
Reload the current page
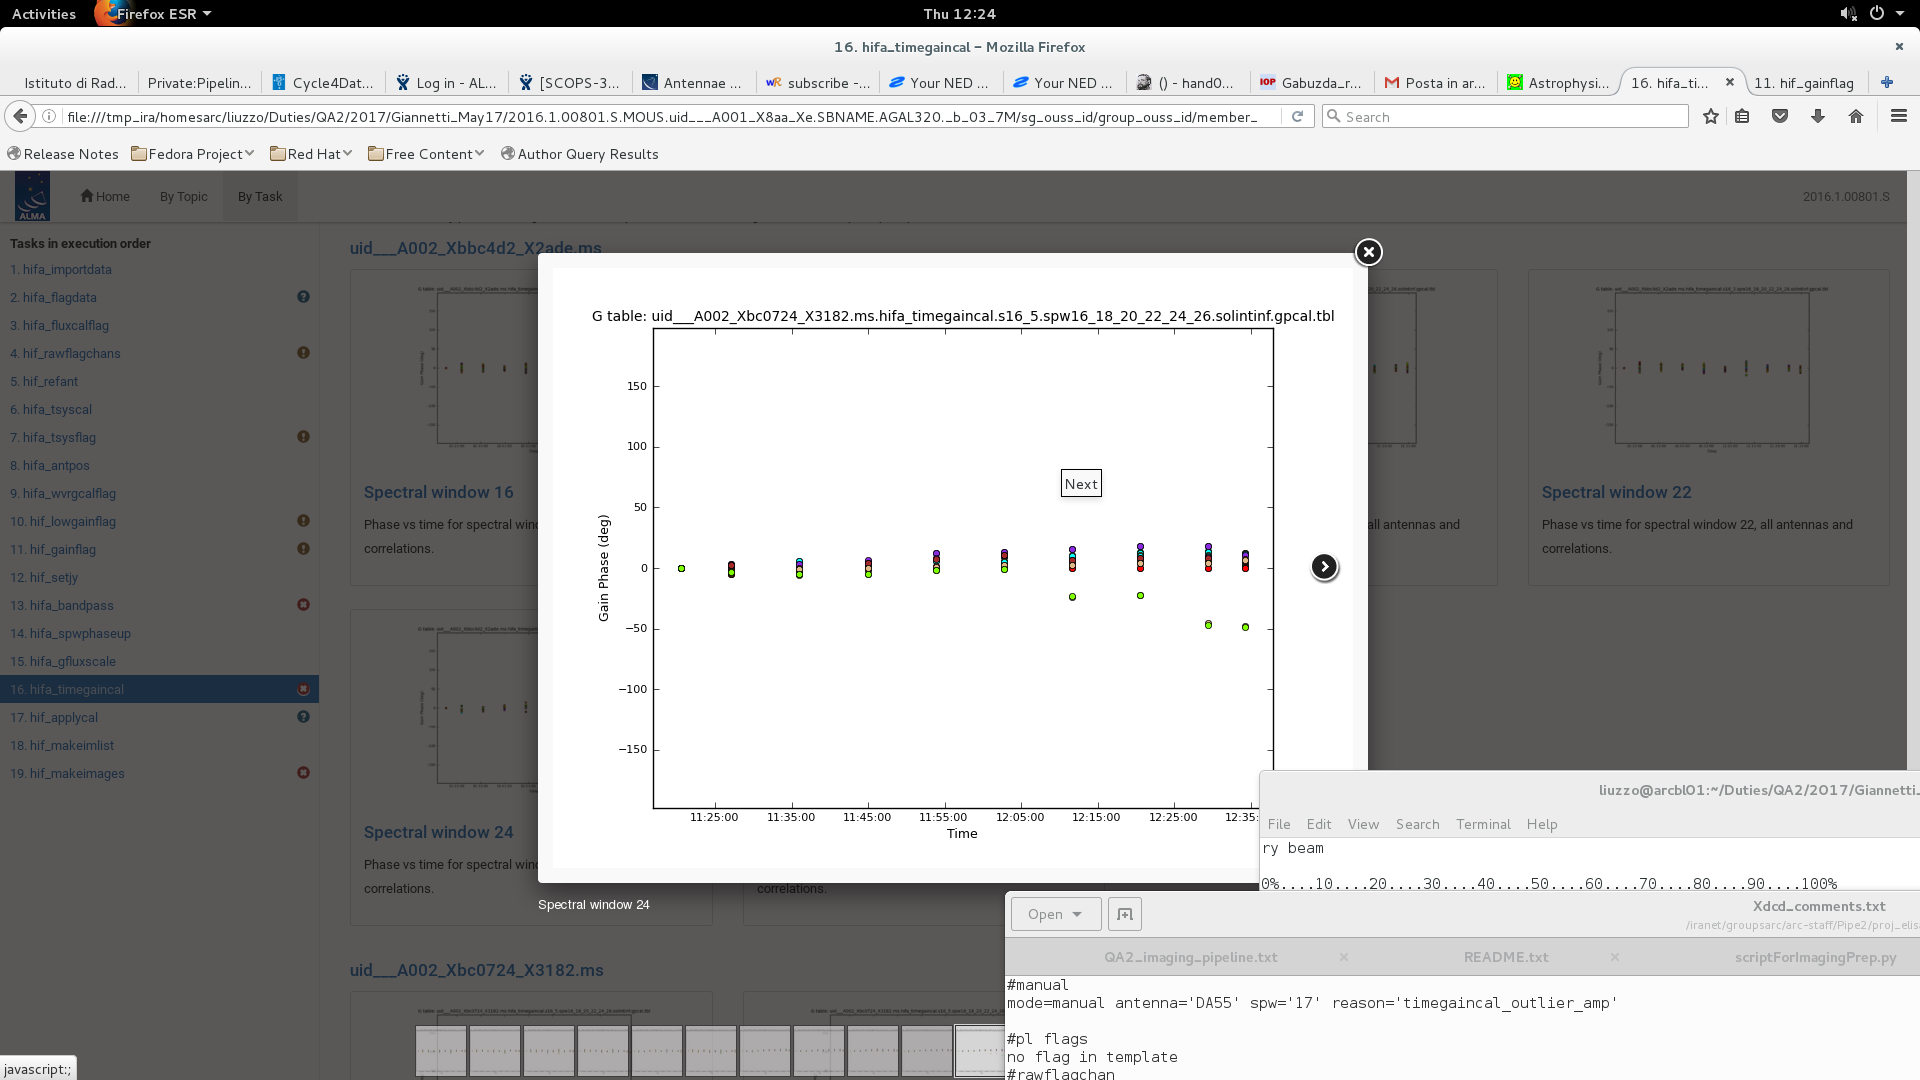tap(1297, 117)
